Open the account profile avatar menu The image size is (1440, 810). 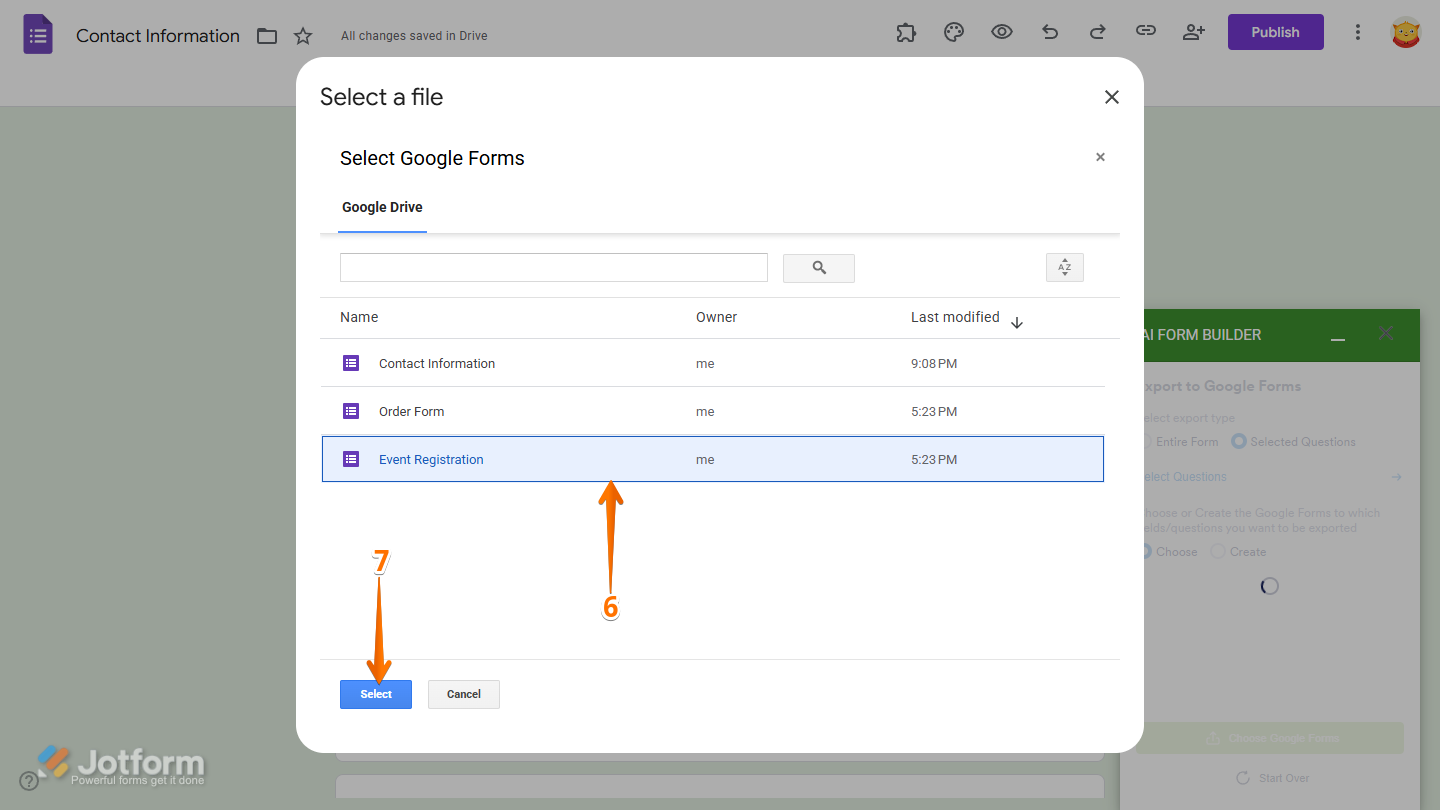(x=1405, y=32)
